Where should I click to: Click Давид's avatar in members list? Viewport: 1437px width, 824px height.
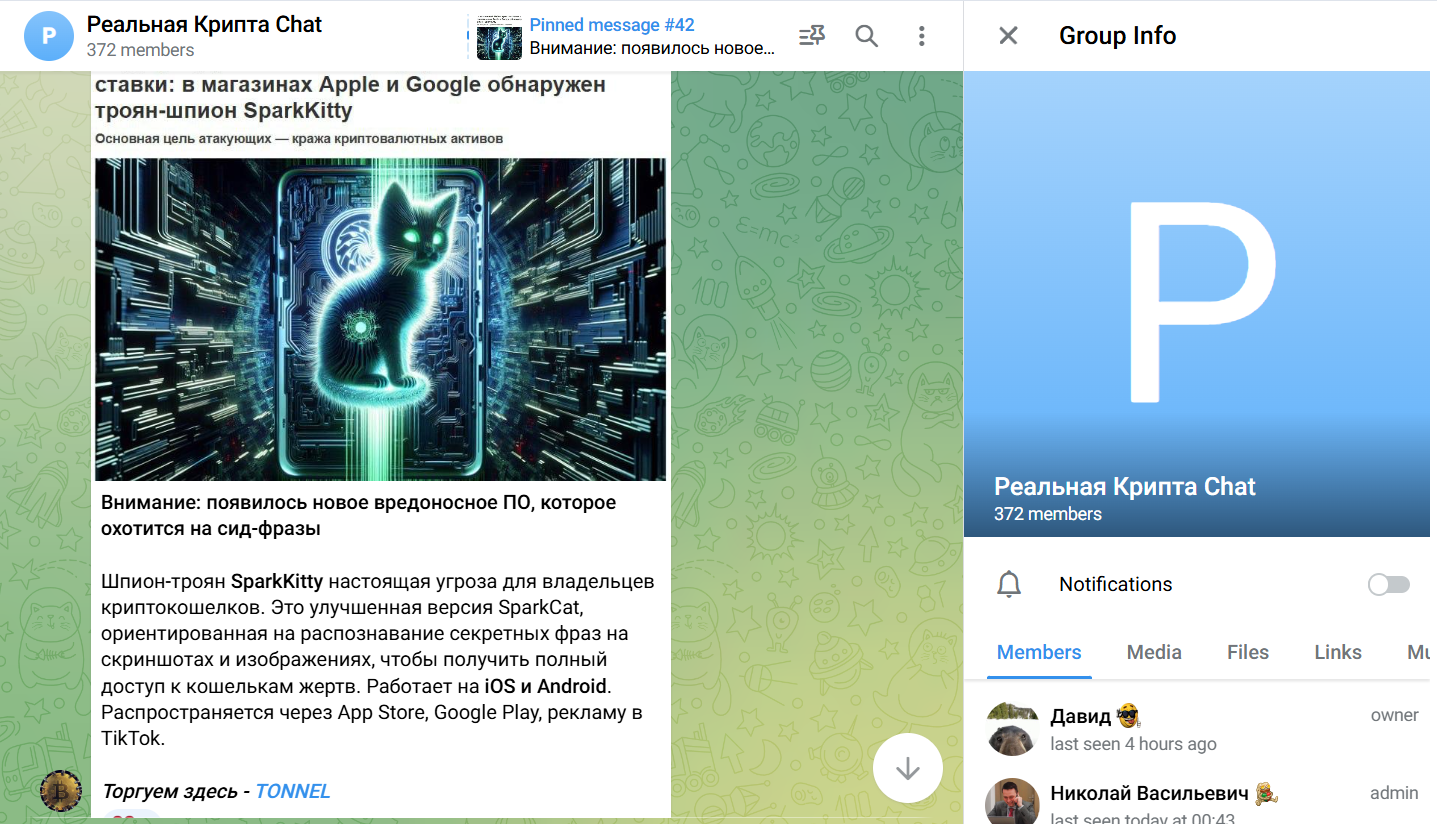tap(1012, 728)
